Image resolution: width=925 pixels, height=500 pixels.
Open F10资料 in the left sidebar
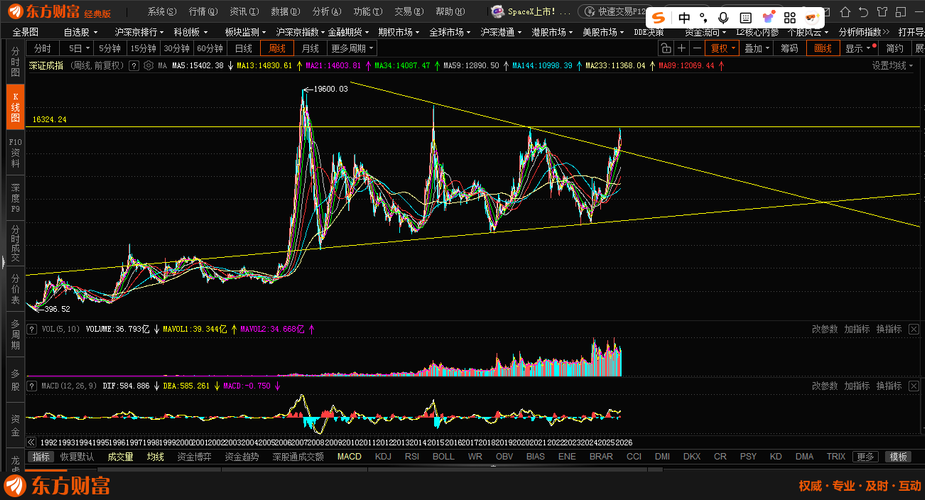[15, 153]
